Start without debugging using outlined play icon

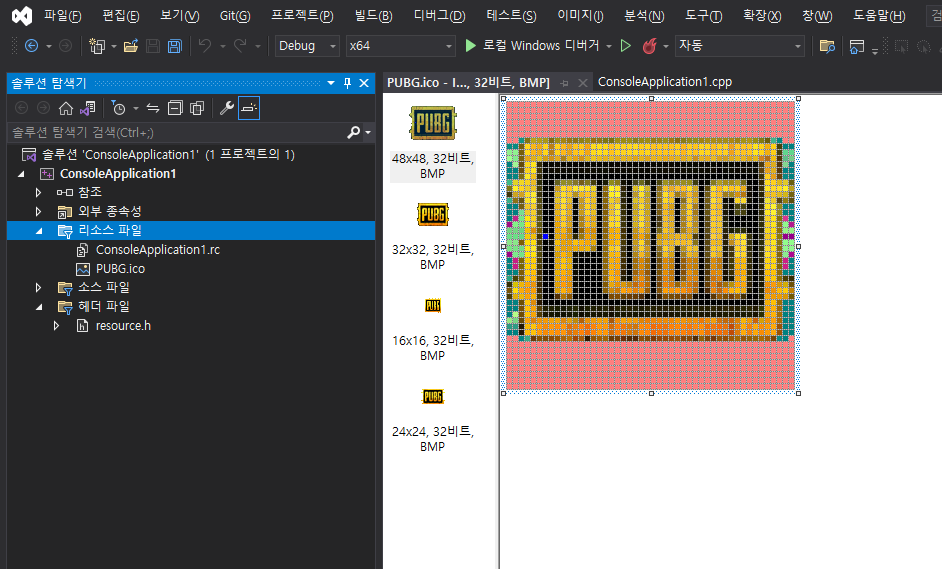click(625, 46)
